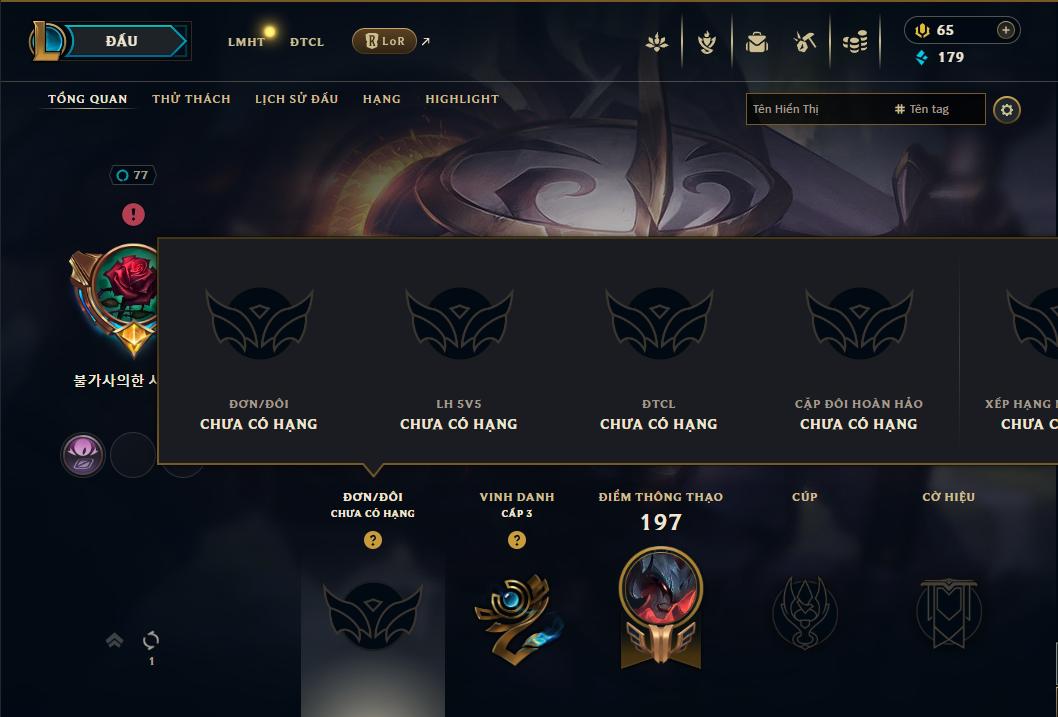Open the Store coins icon
The width and height of the screenshot is (1058, 717).
[855, 42]
